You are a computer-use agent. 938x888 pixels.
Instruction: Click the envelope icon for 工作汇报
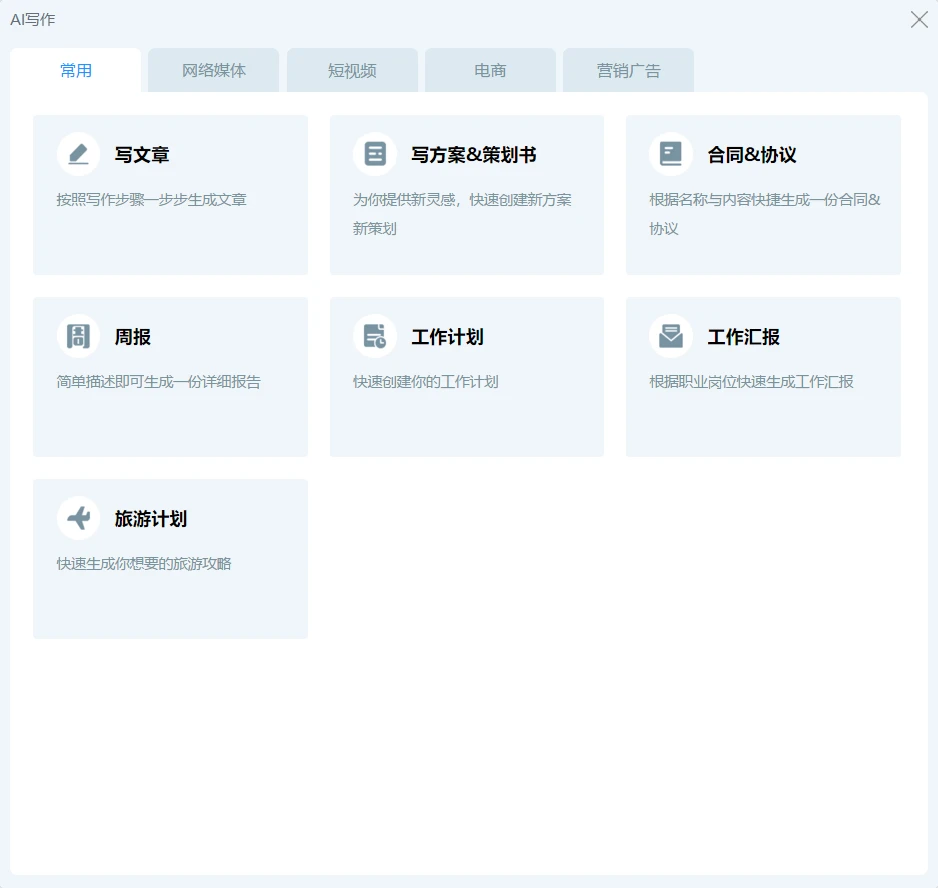(671, 336)
